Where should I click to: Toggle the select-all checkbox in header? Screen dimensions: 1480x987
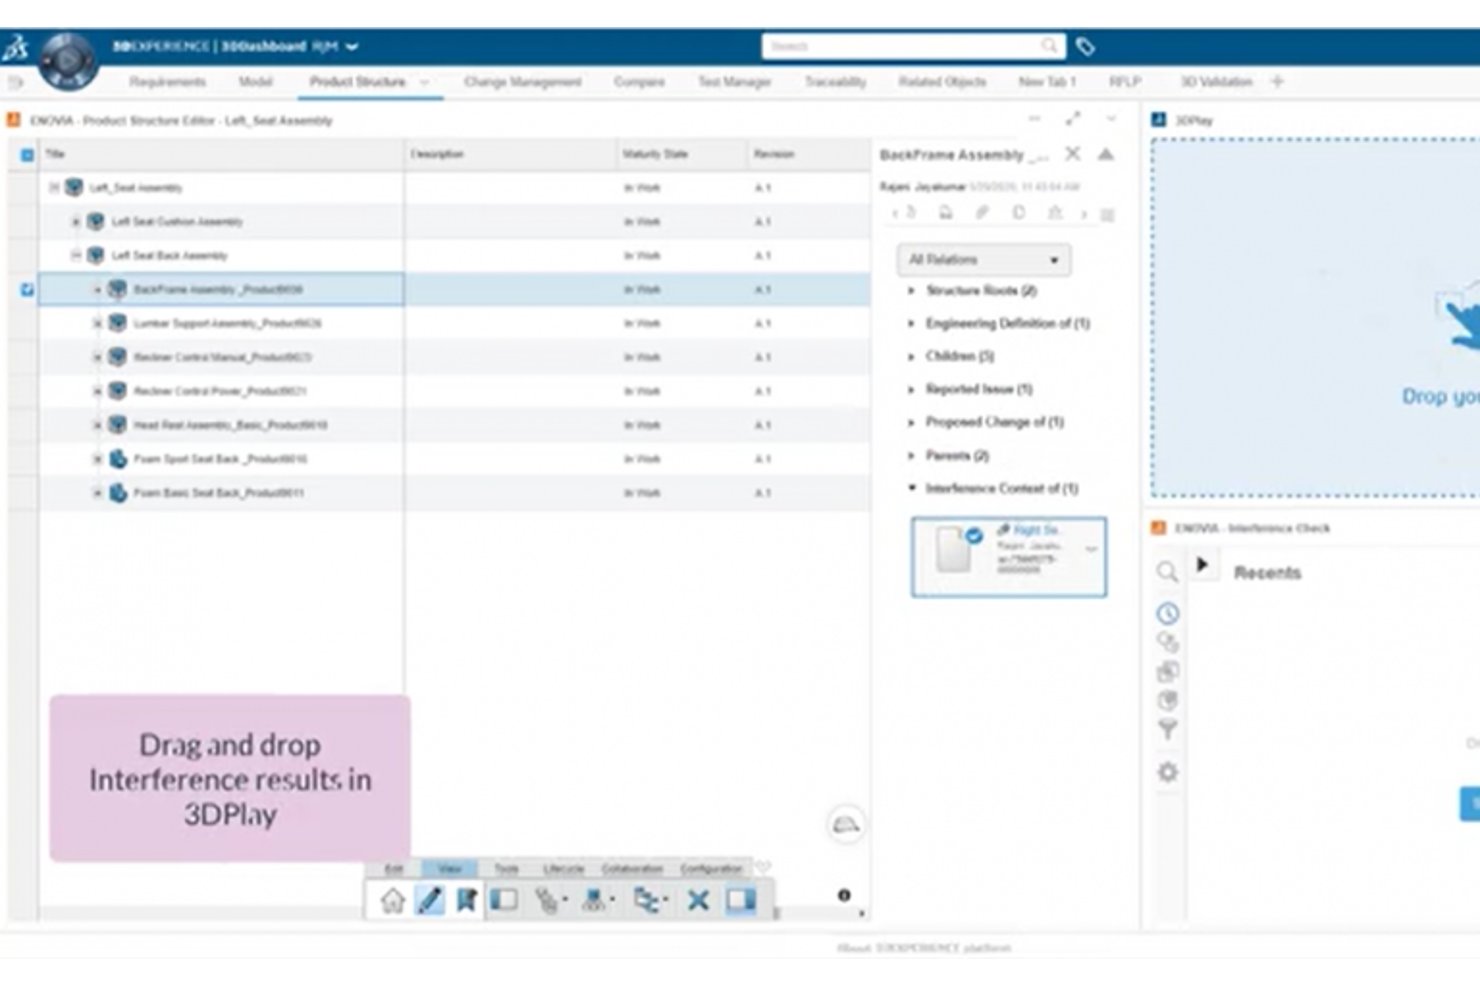pyautogui.click(x=27, y=155)
